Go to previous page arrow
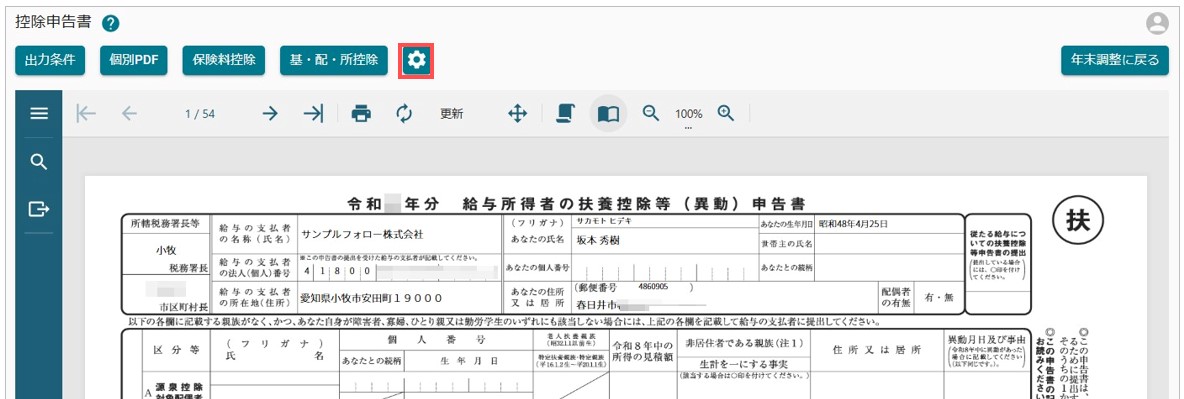The width and height of the screenshot is (1184, 399). click(129, 113)
